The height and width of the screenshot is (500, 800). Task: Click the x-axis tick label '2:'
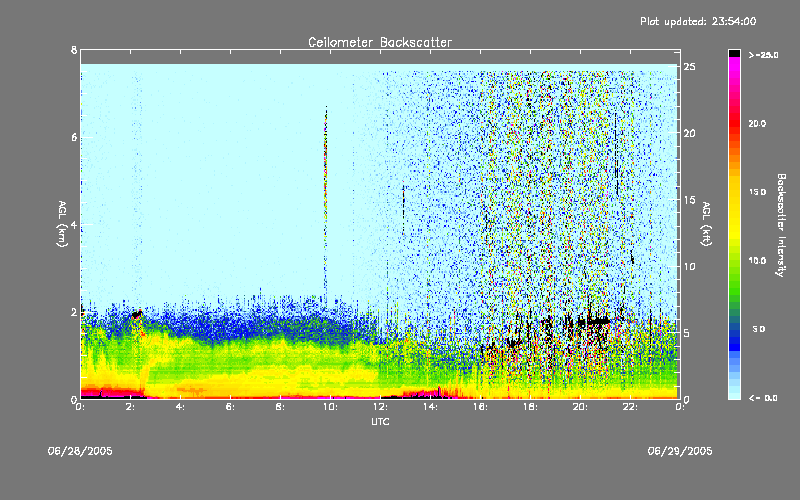[x=131, y=407]
